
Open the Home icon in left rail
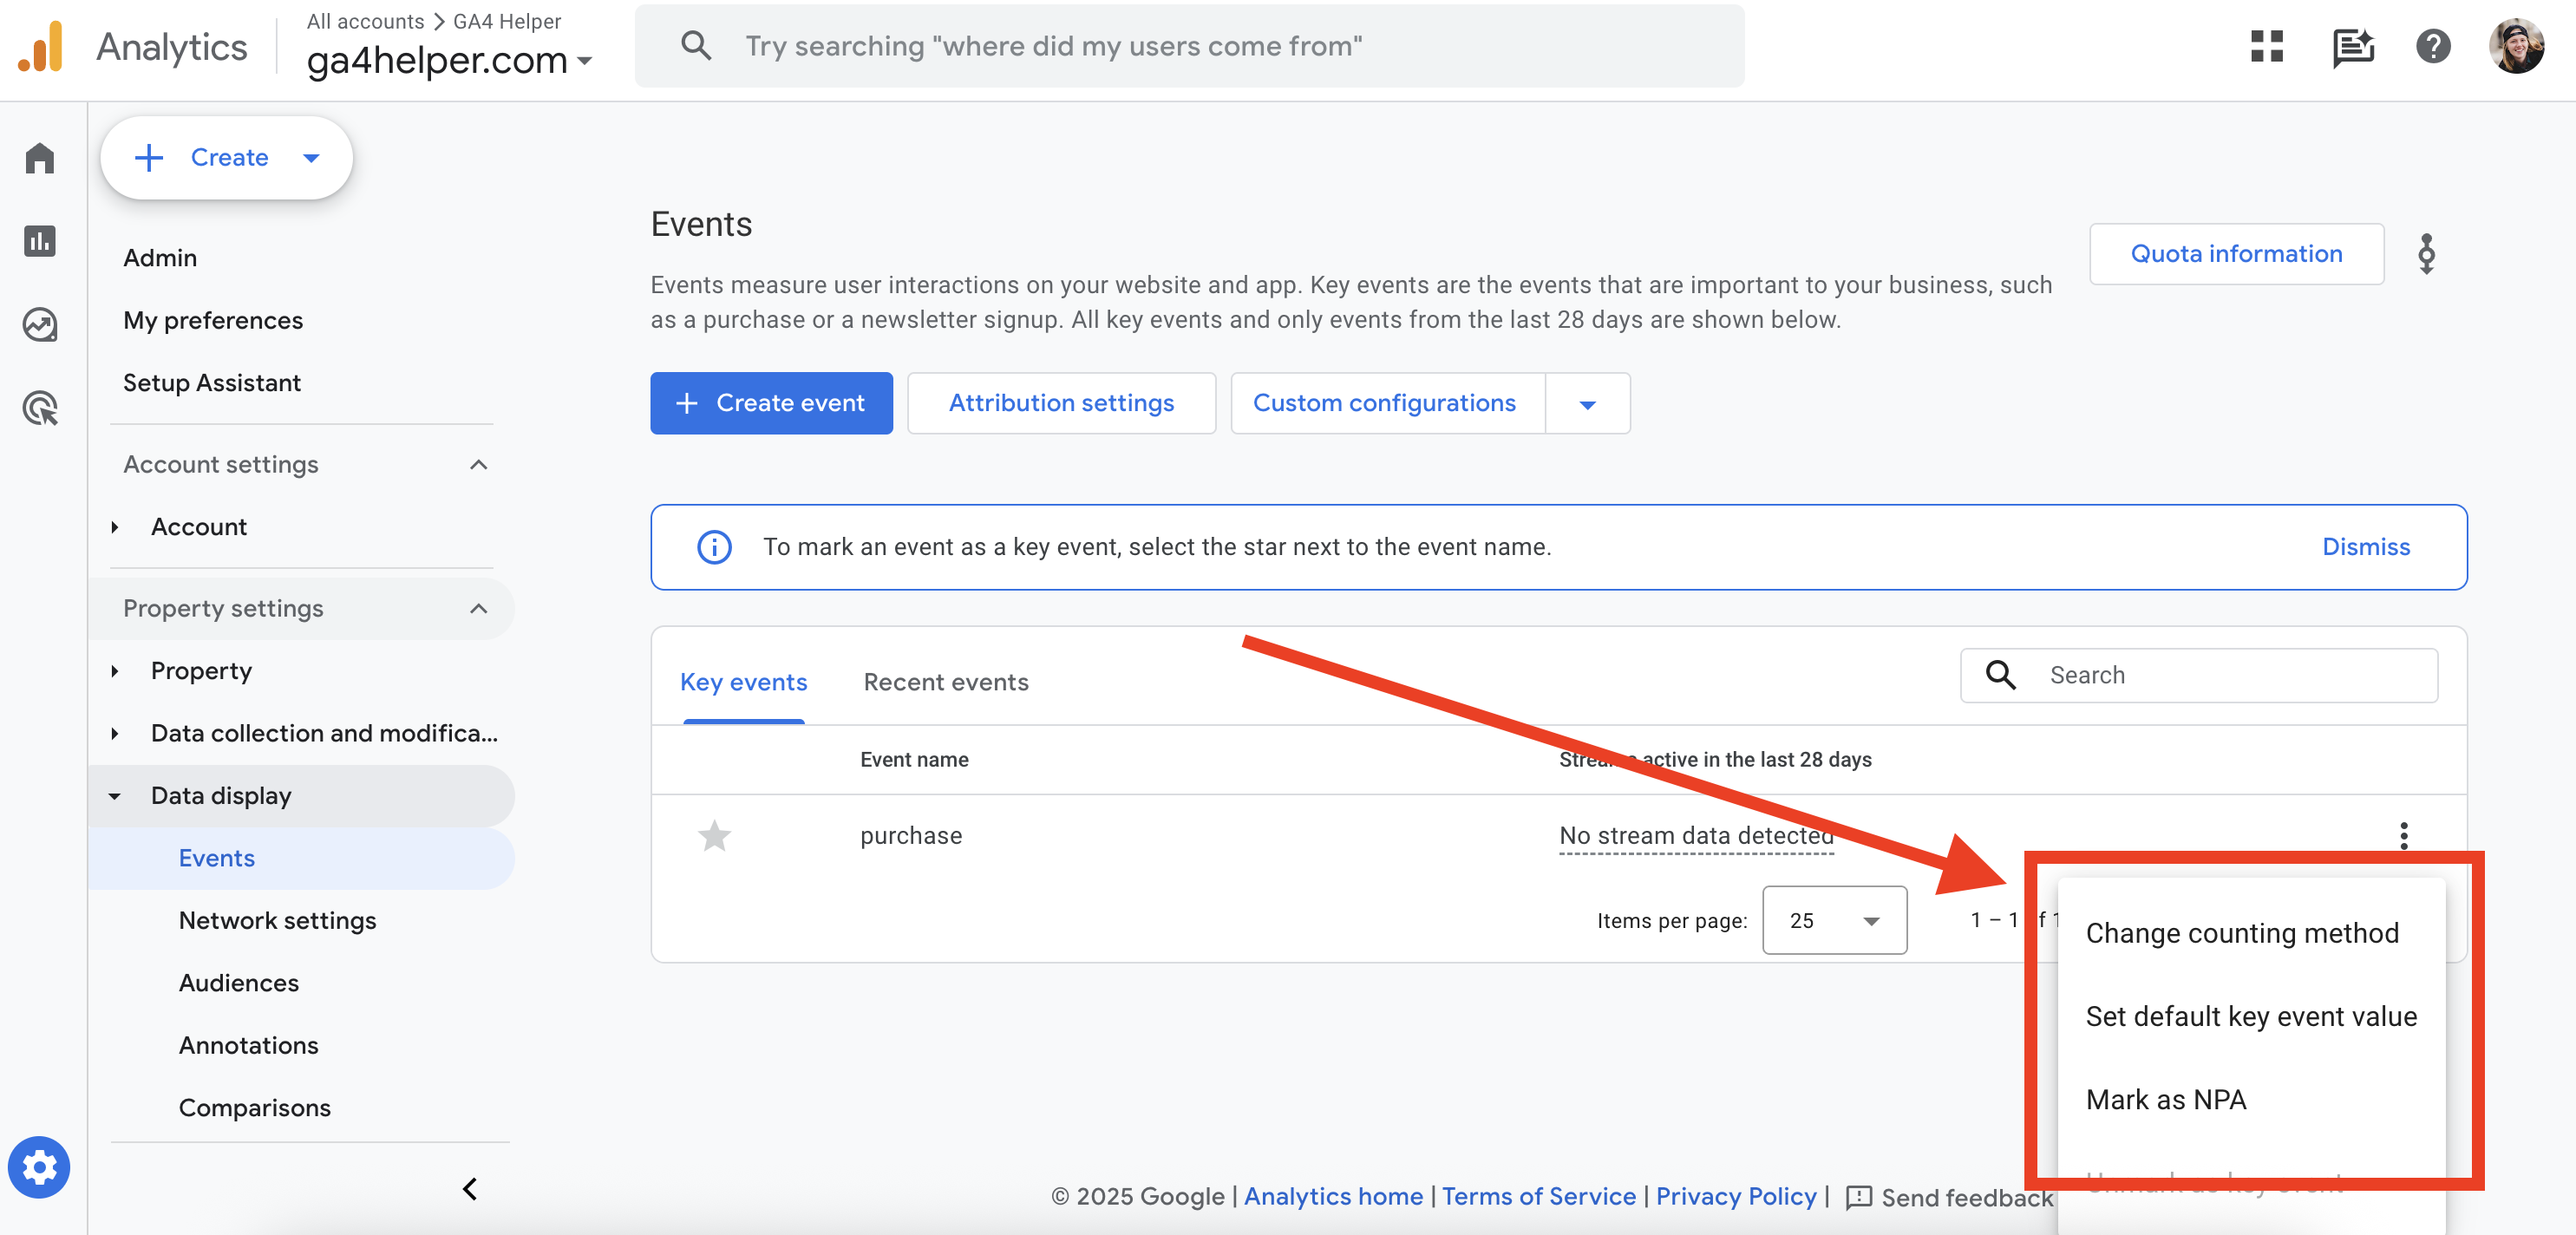pyautogui.click(x=40, y=158)
